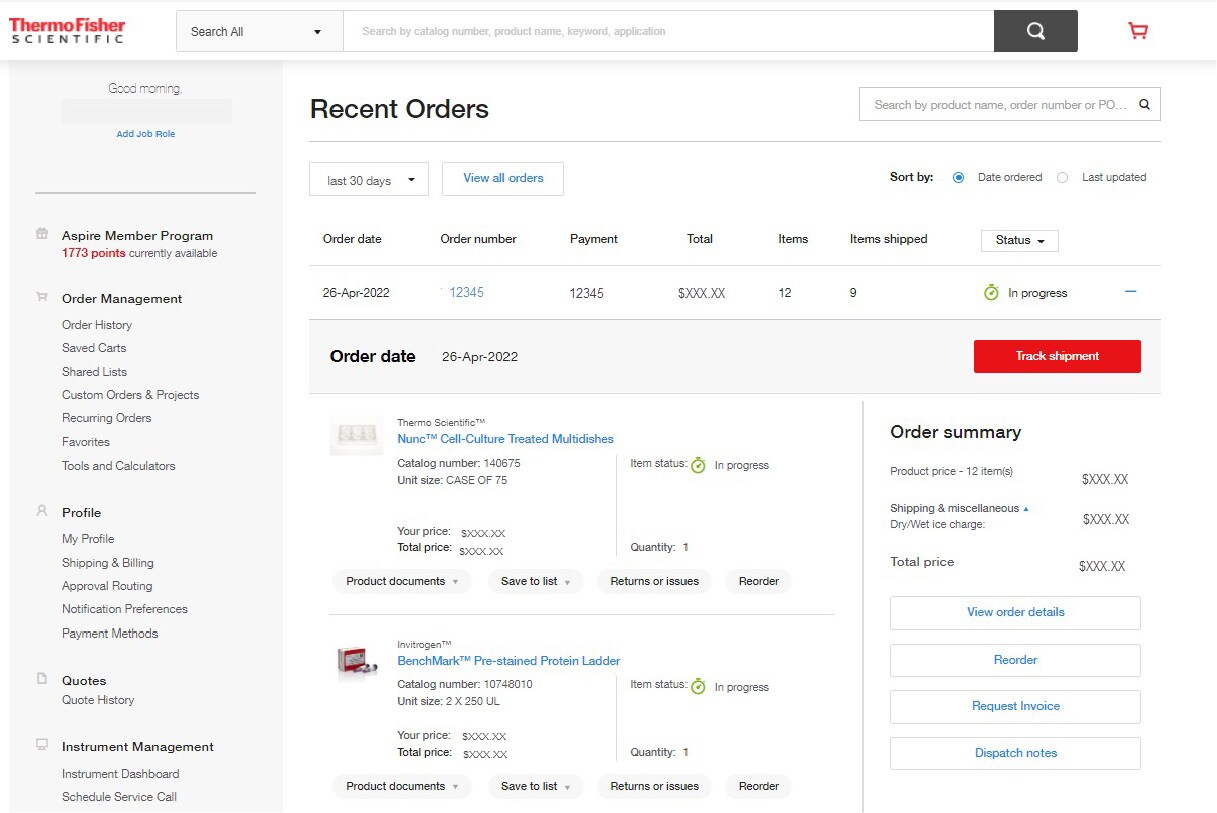The width and height of the screenshot is (1217, 813).
Task: Expand Product documents for Nunc Multidishes
Action: [x=402, y=581]
